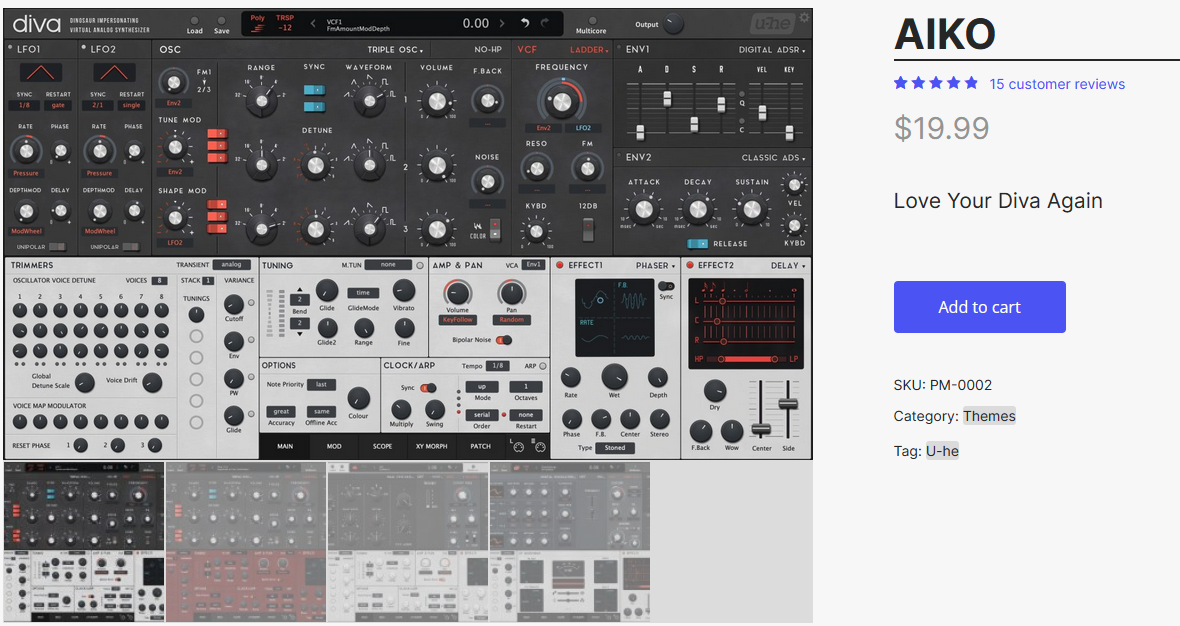Toggle the ENV2 Release switch
1180x626 pixels.
pos(698,244)
